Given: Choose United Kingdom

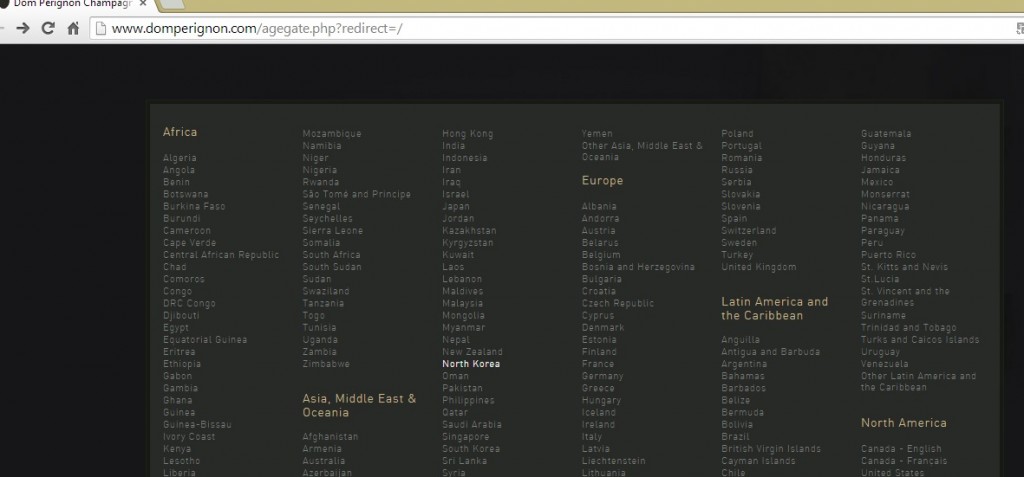Looking at the screenshot, I should coord(759,267).
